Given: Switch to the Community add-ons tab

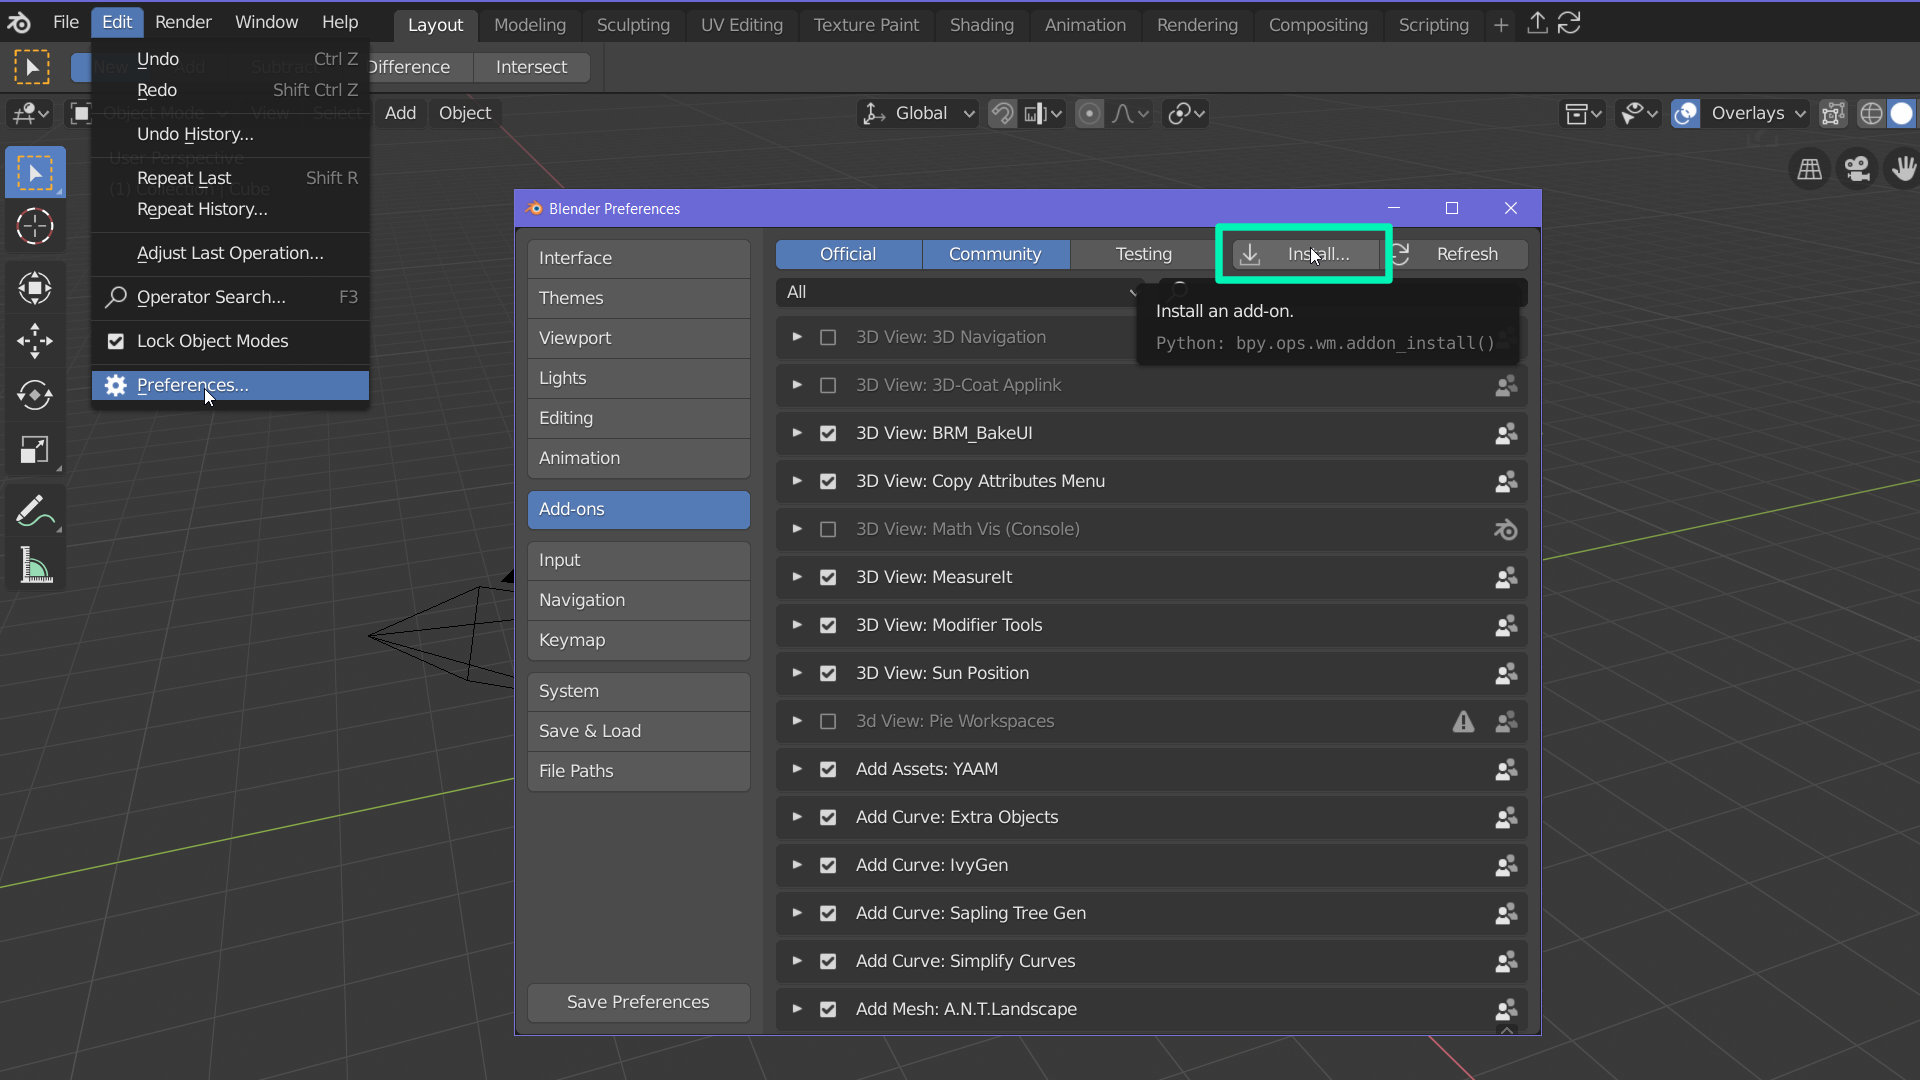Looking at the screenshot, I should tap(996, 253).
